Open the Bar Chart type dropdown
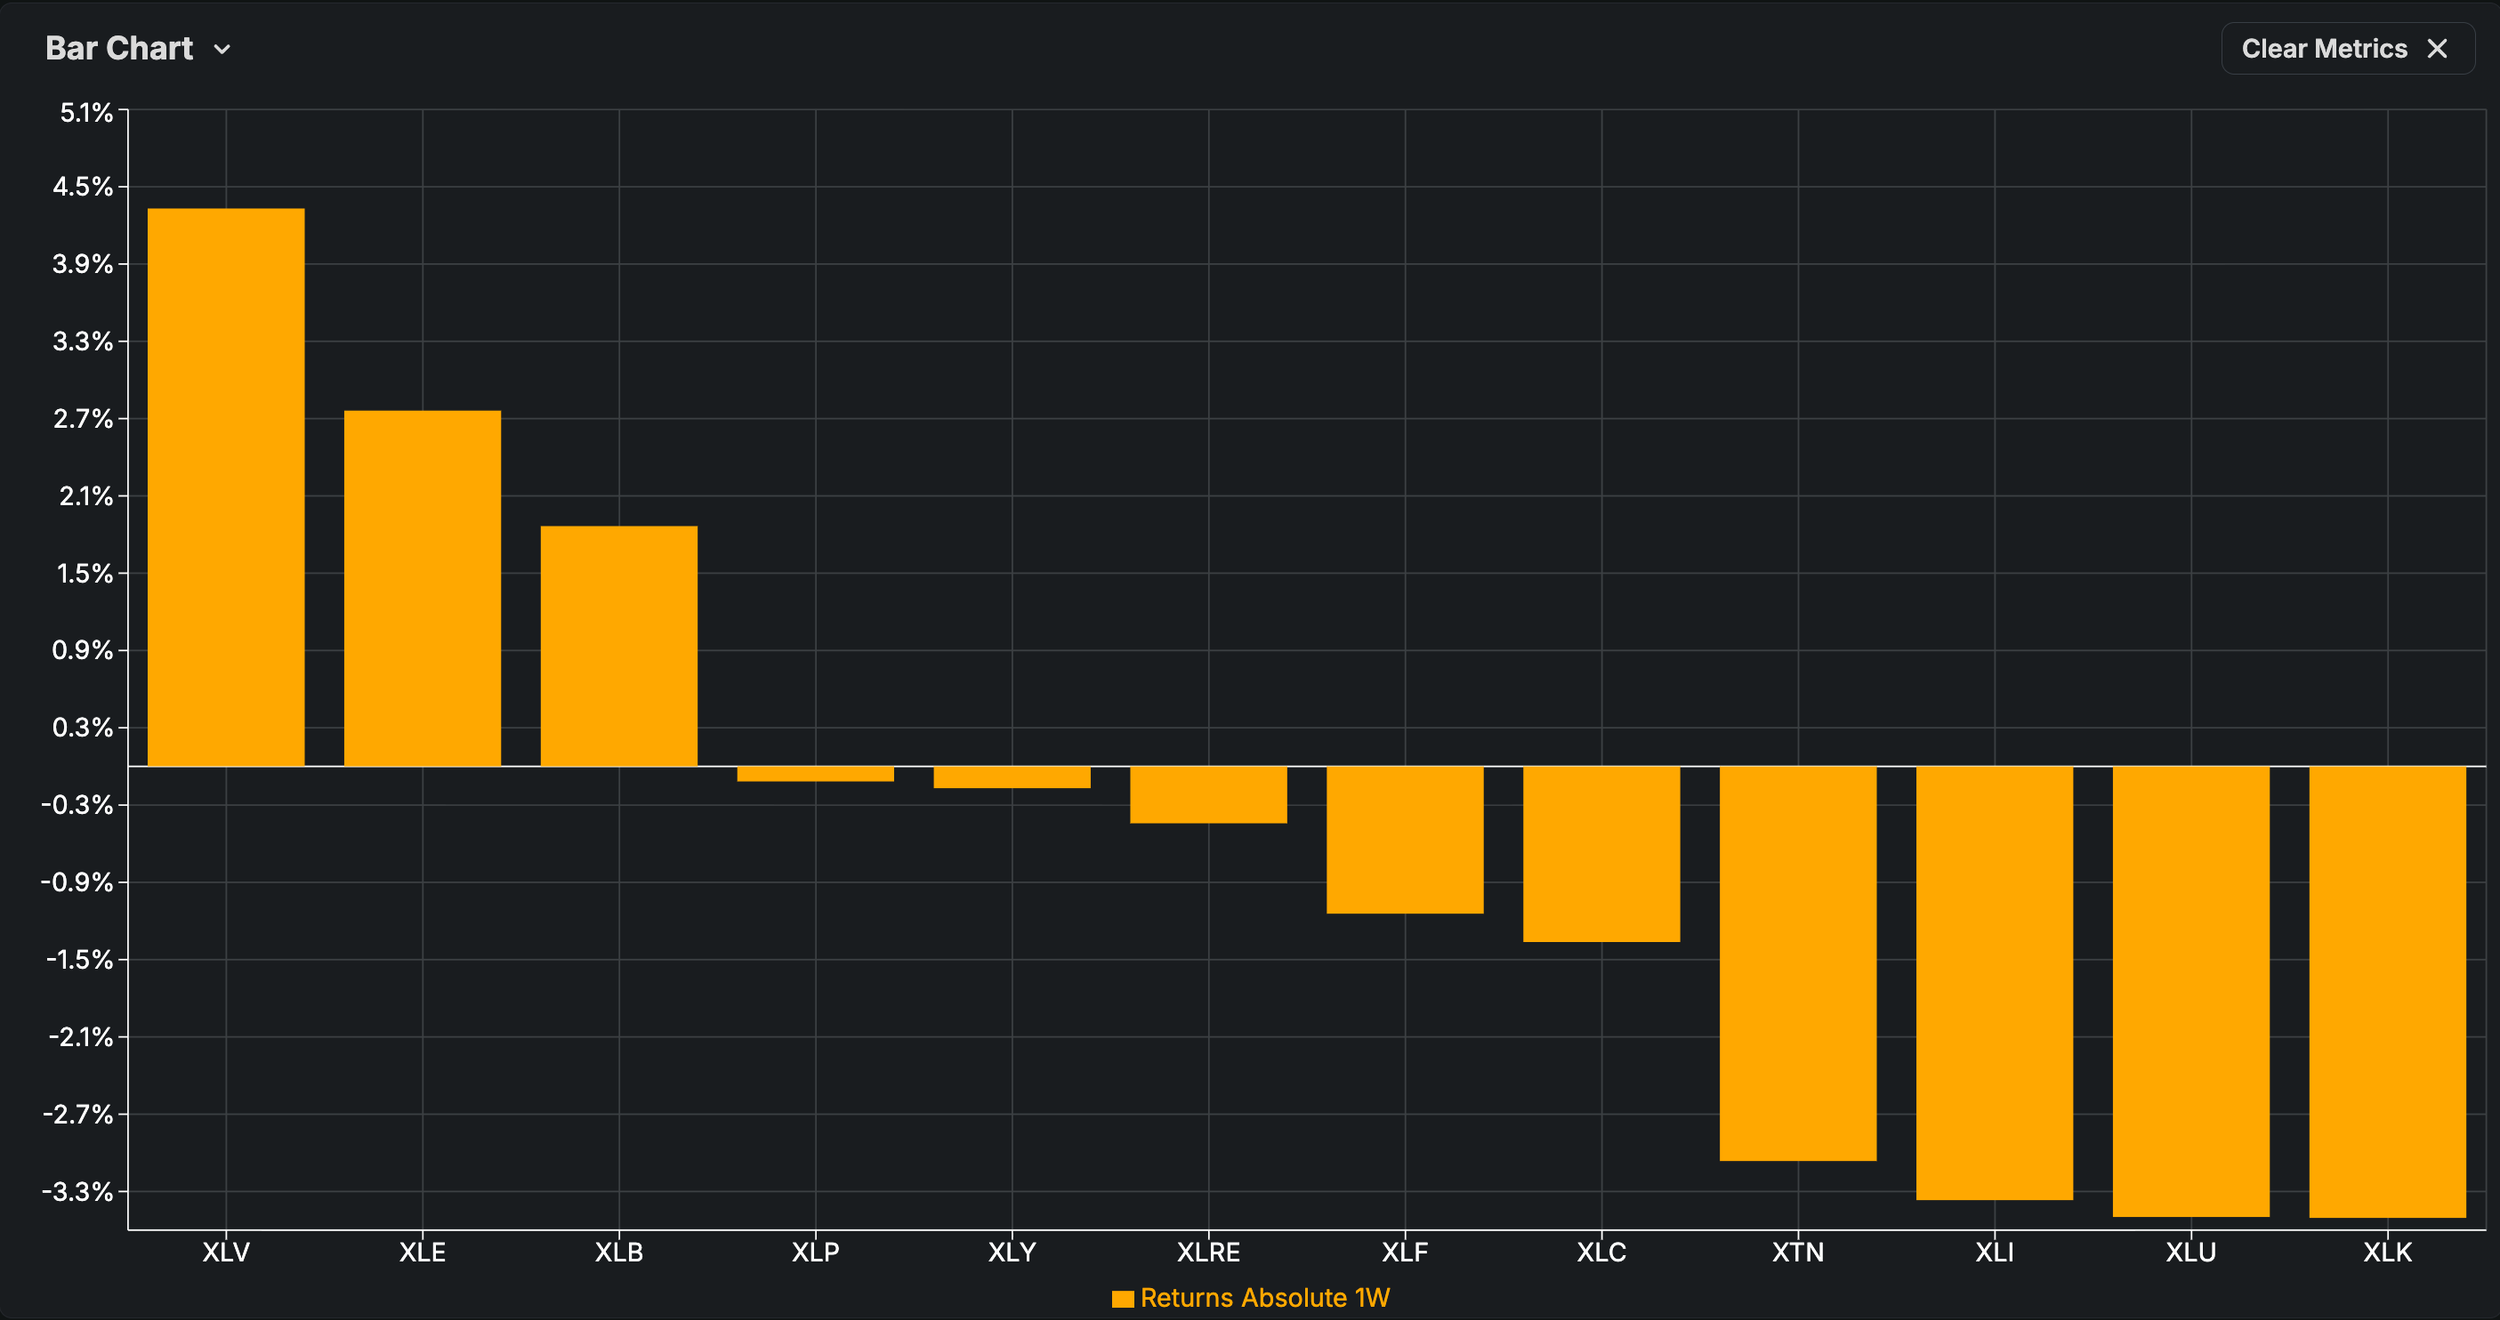The image size is (2500, 1320). (x=138, y=49)
